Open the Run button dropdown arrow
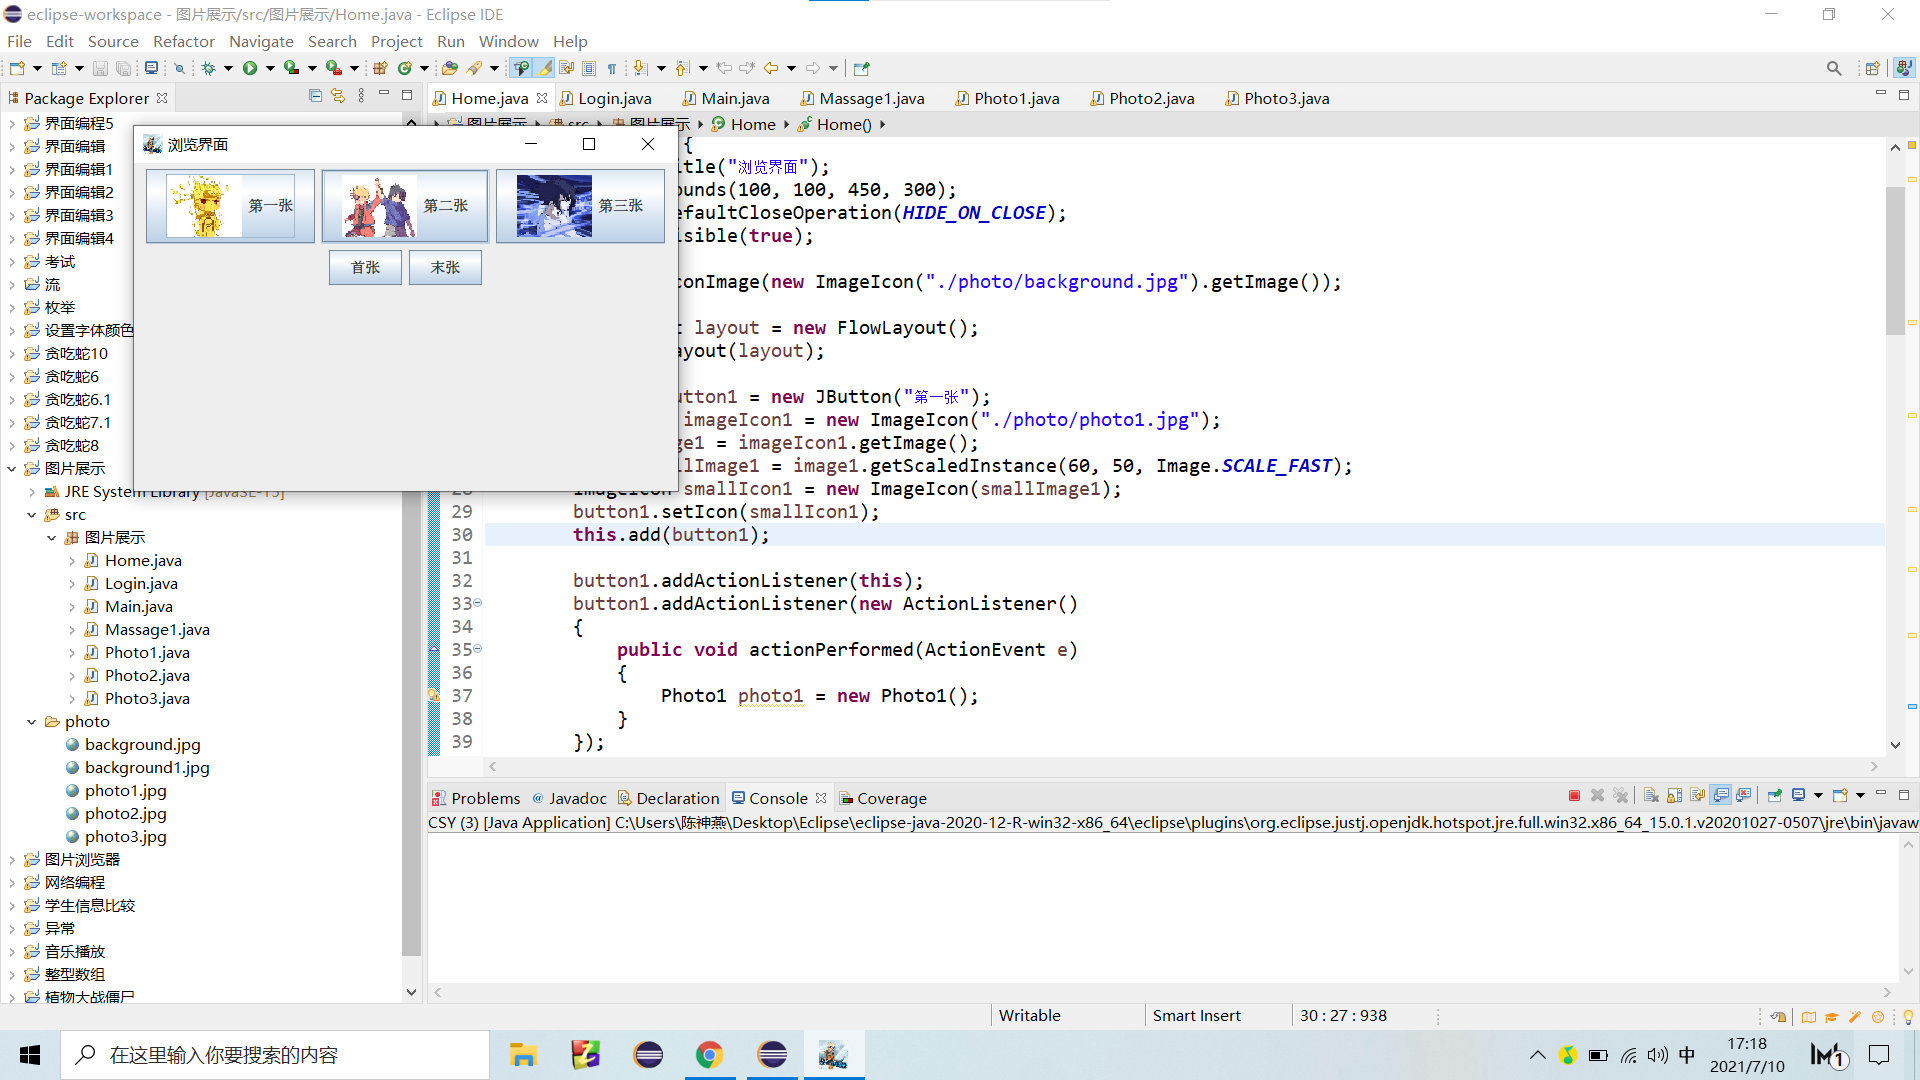This screenshot has height=1080, width=1920. [x=270, y=68]
